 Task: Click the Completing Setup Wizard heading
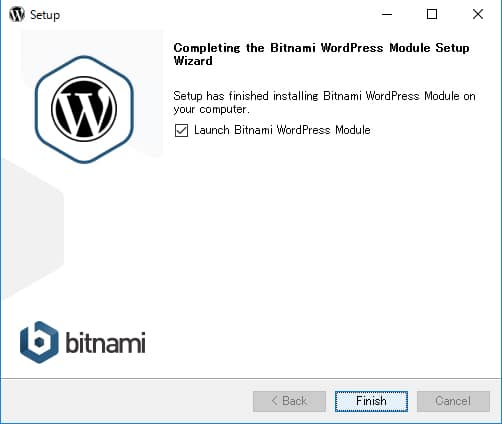click(321, 54)
